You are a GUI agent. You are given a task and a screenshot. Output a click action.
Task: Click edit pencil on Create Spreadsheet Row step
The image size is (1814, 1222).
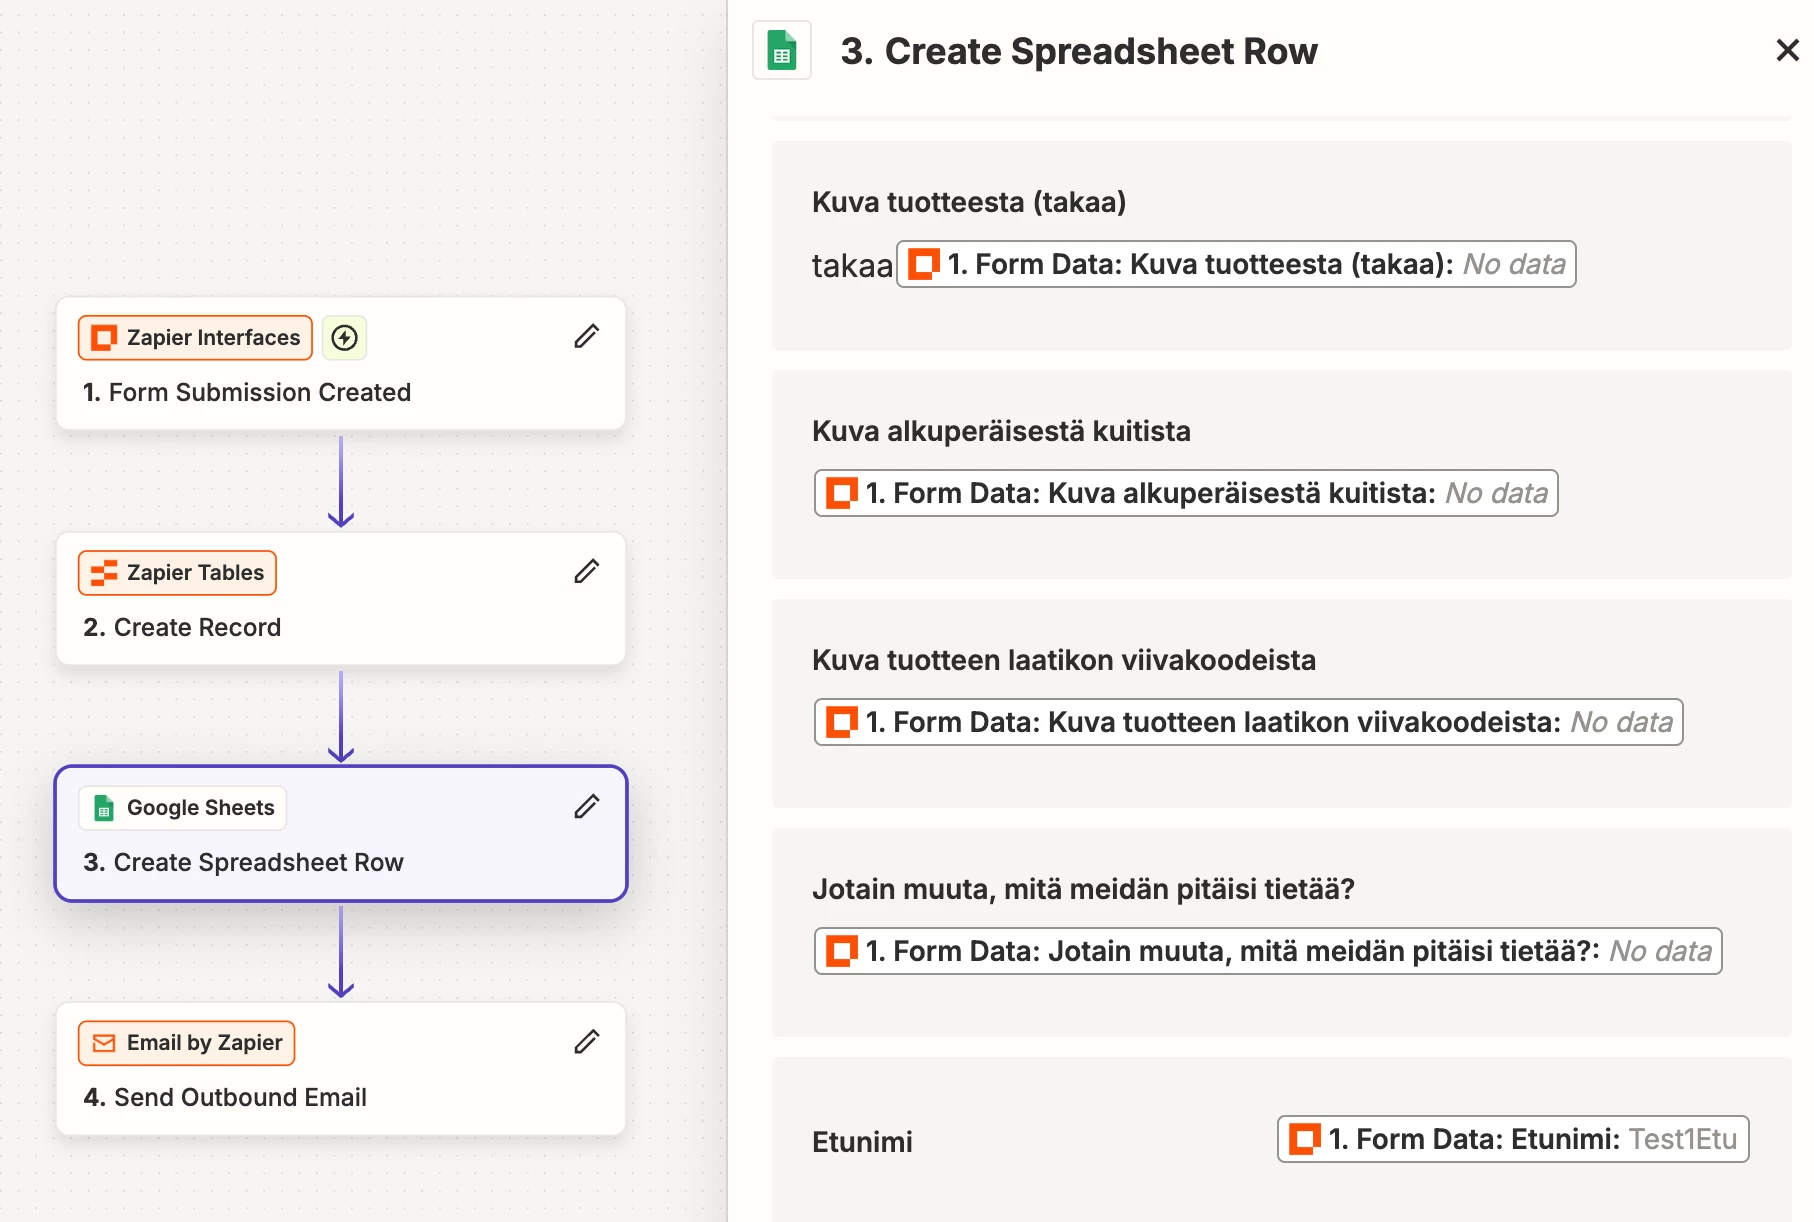[x=587, y=807]
